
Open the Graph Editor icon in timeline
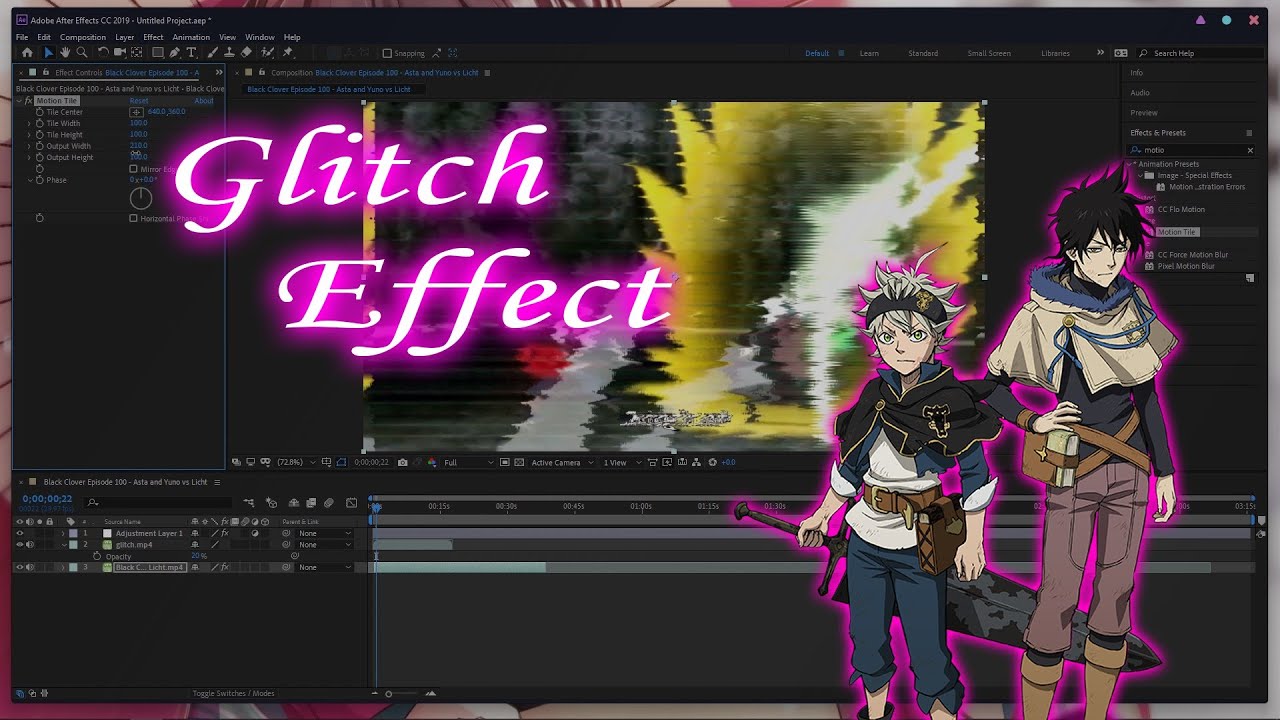point(351,503)
